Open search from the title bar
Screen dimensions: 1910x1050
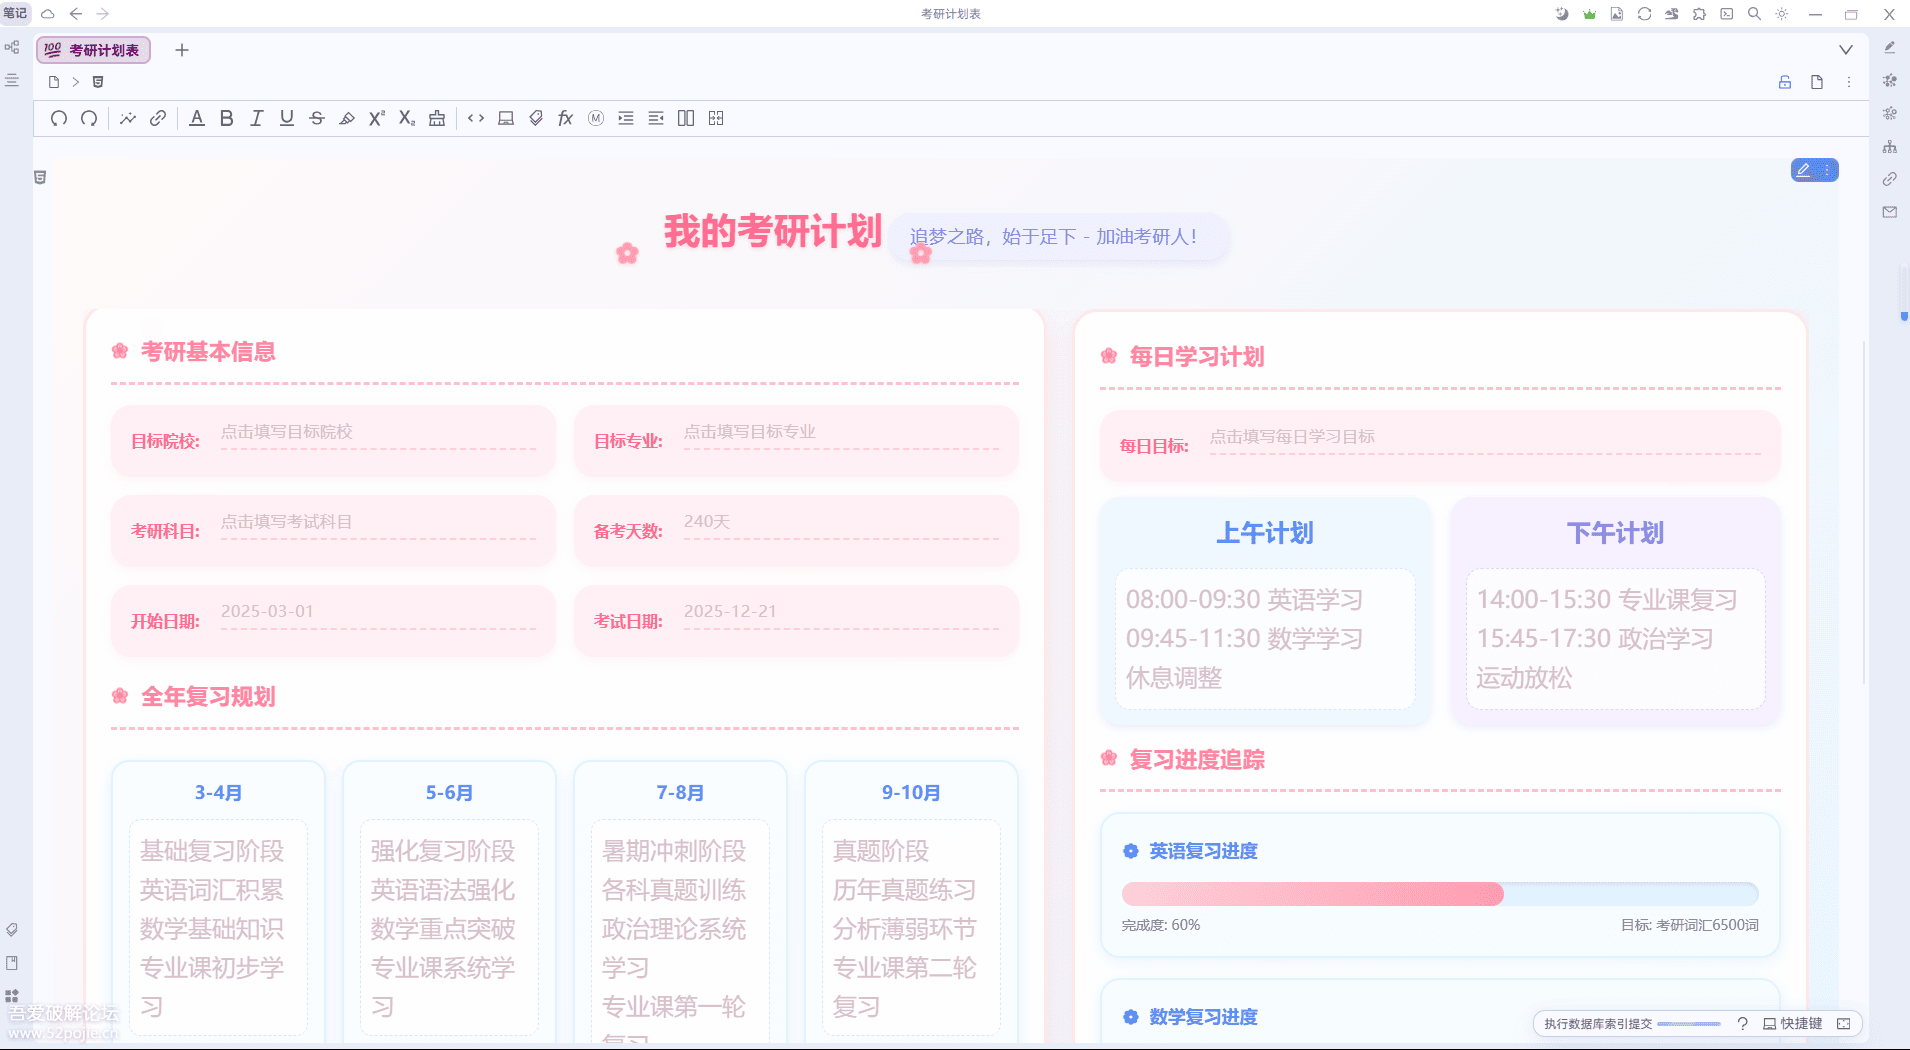[x=1753, y=13]
